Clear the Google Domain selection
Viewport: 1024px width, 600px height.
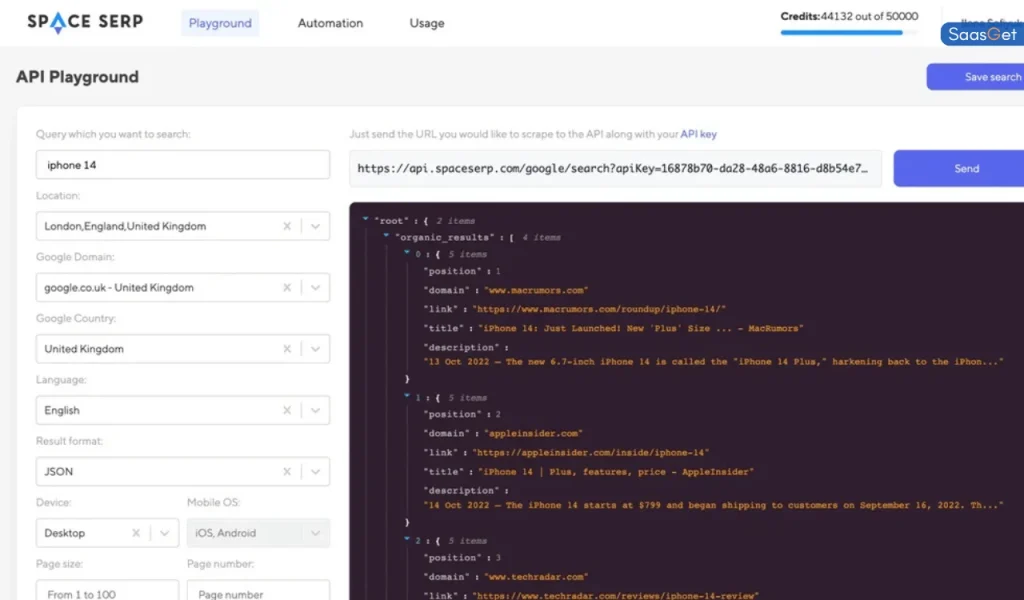point(287,287)
